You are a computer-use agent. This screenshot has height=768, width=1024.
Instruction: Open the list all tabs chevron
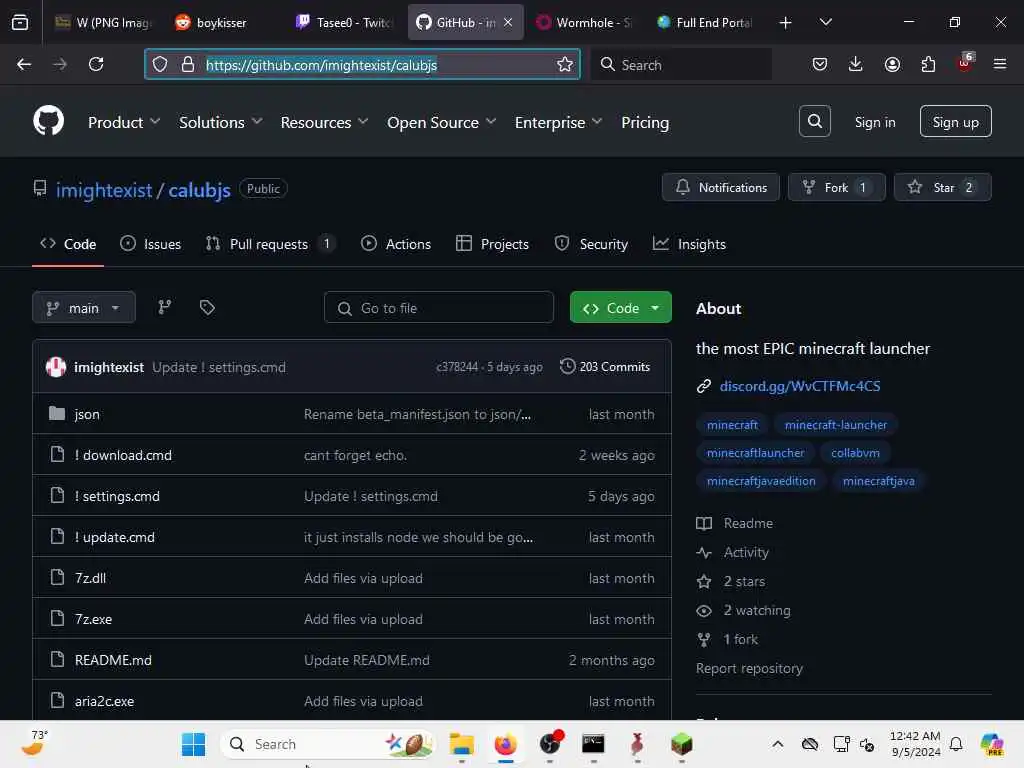[x=825, y=23]
